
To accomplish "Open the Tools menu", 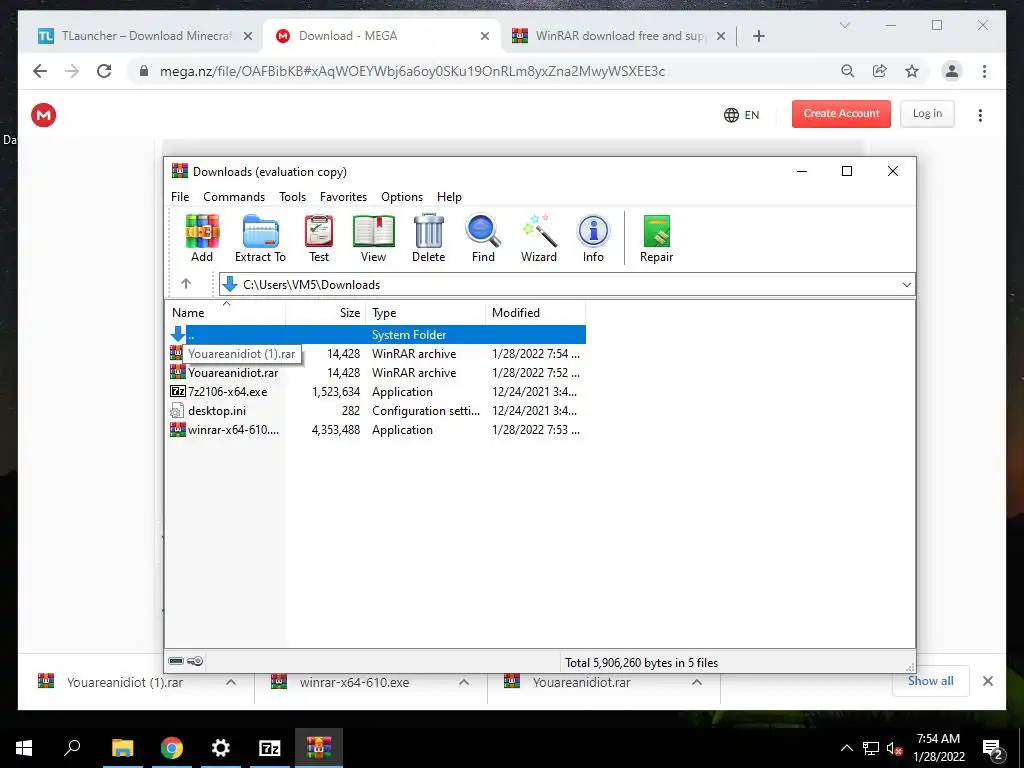I will pyautogui.click(x=293, y=197).
